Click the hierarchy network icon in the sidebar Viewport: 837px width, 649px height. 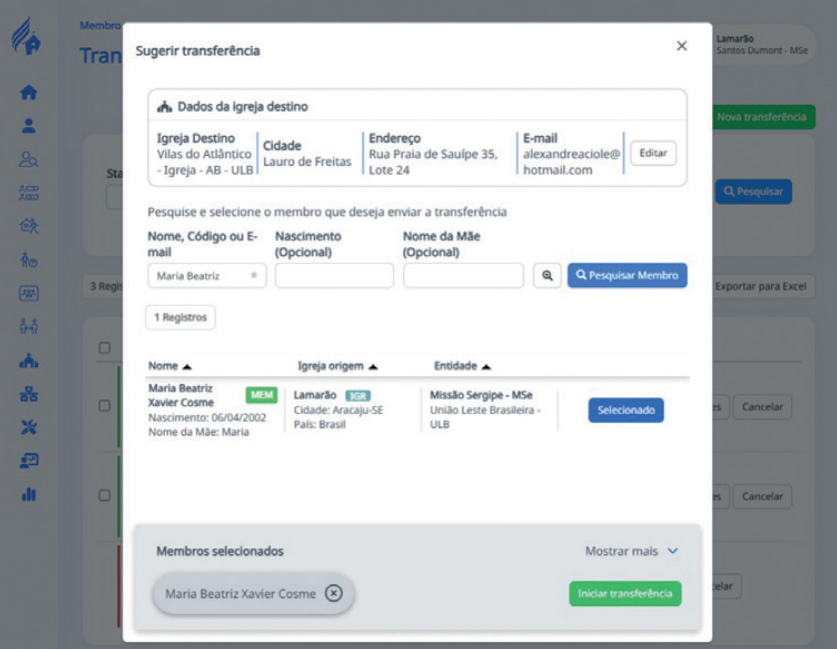[29, 394]
